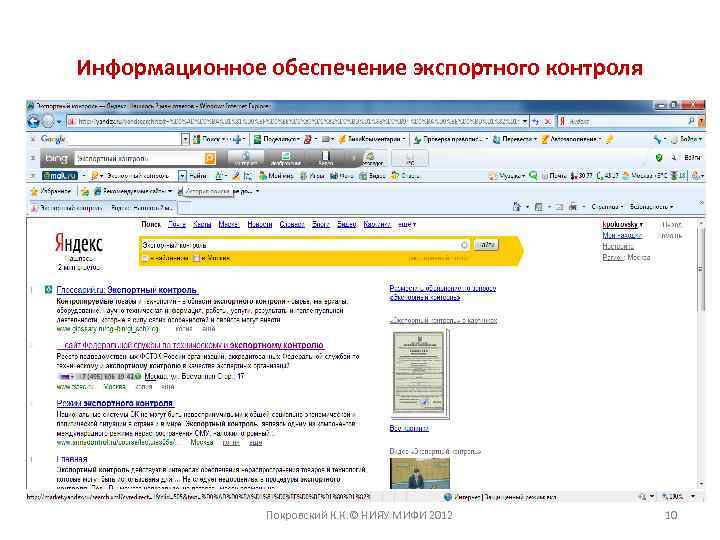Click the green shield icon in Bing bar

coord(659,158)
